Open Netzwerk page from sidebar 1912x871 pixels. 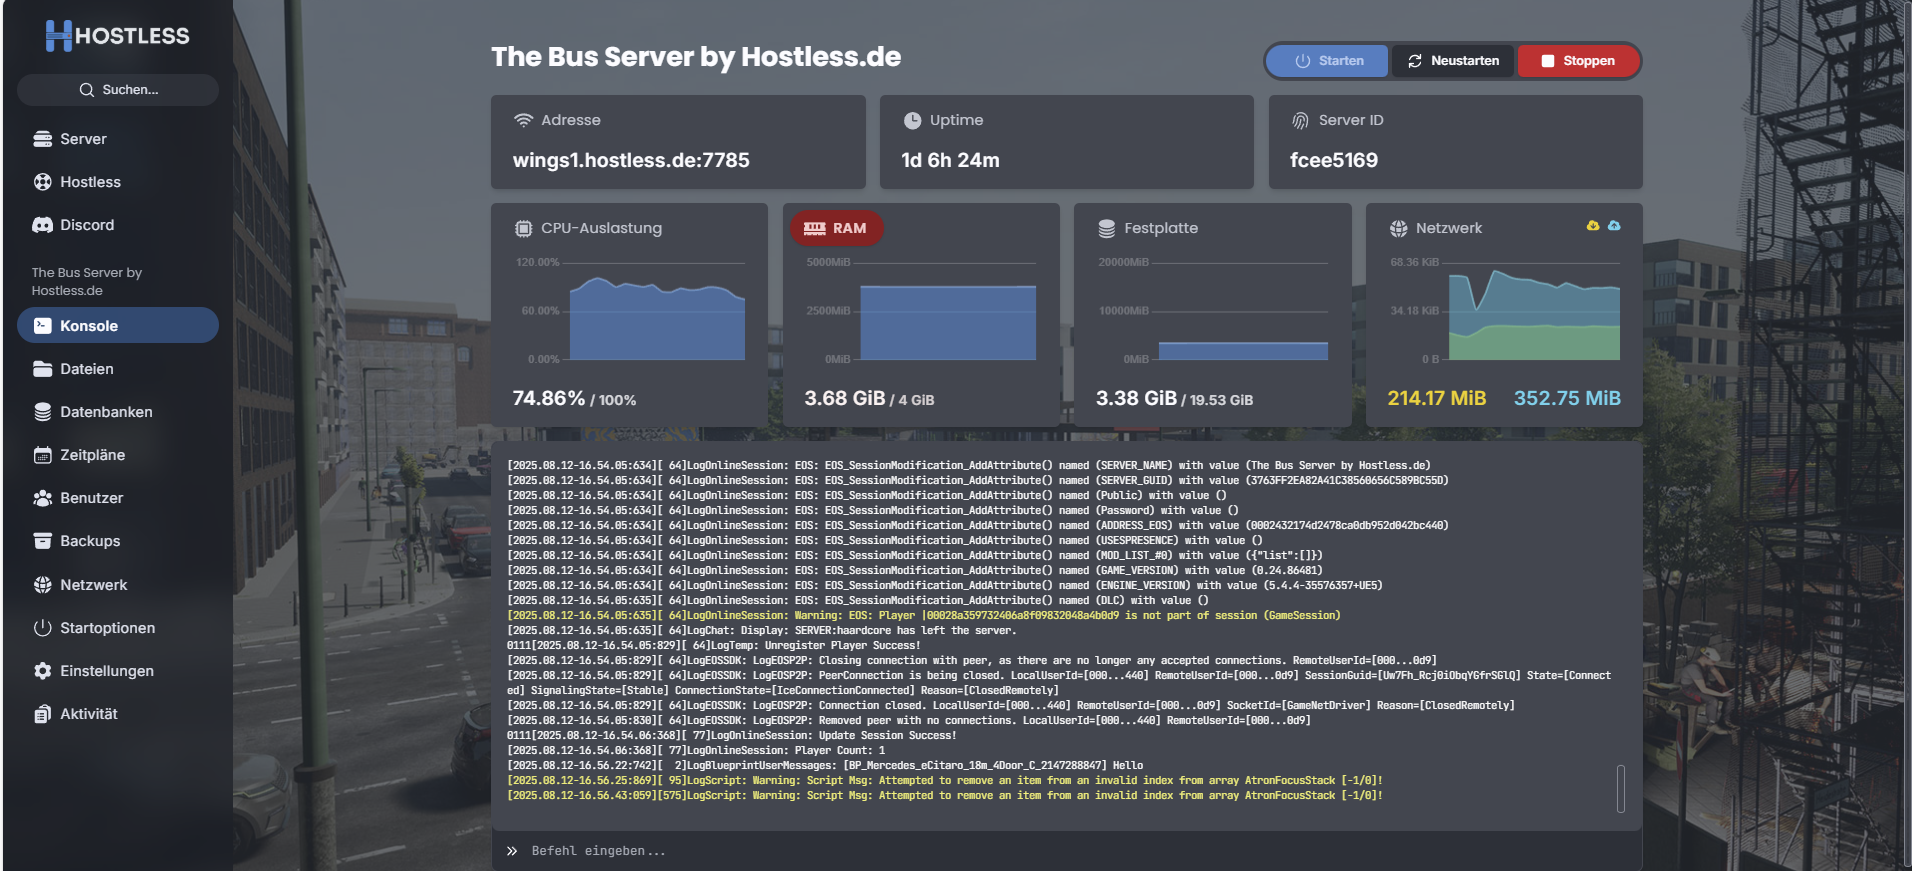tap(118, 585)
